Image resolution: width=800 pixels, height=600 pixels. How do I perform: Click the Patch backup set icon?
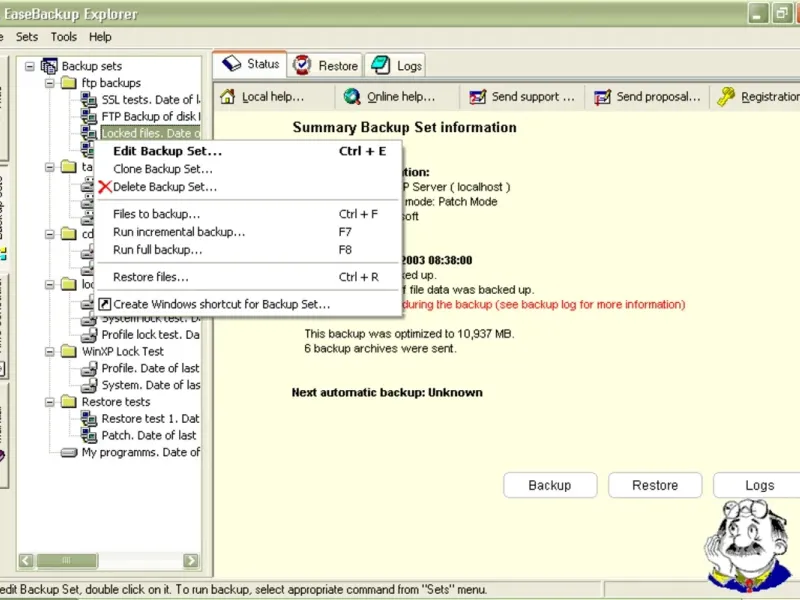(89, 435)
